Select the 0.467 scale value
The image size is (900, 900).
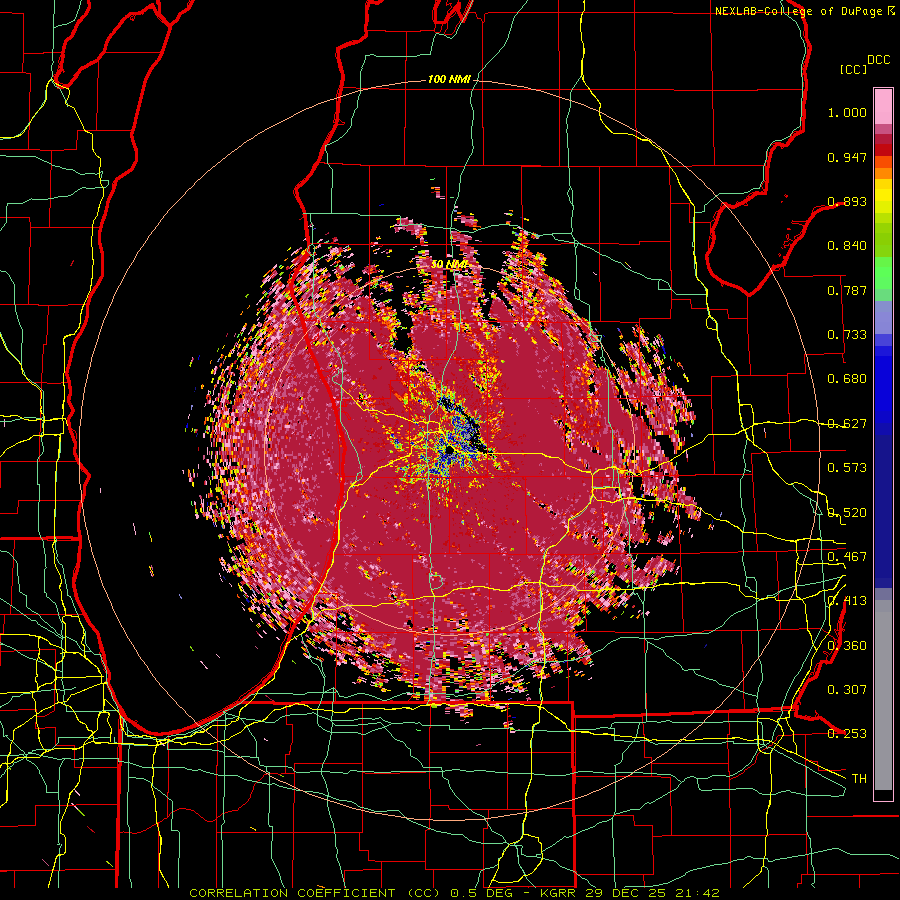pyautogui.click(x=847, y=557)
